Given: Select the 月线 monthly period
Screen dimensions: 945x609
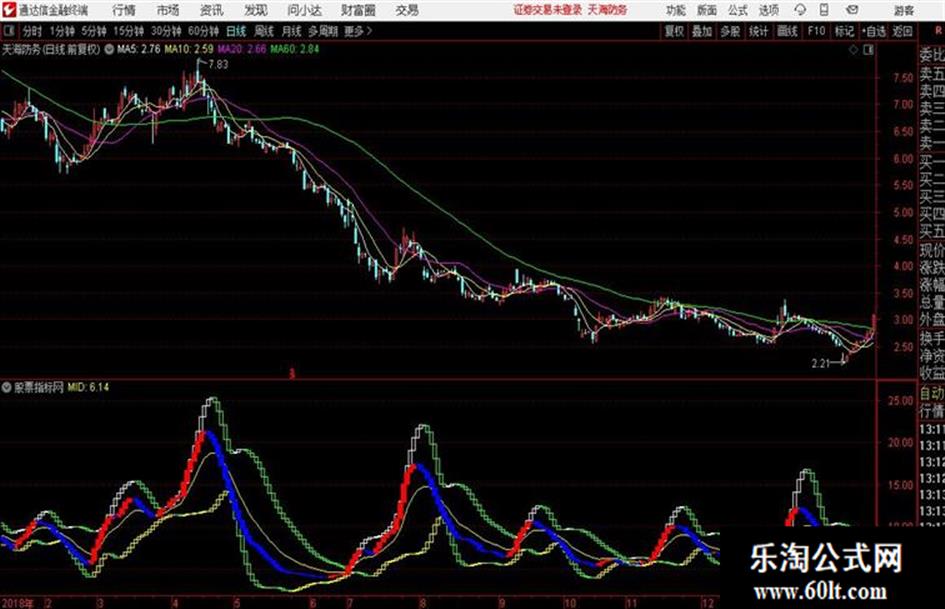Looking at the screenshot, I should coord(292,31).
